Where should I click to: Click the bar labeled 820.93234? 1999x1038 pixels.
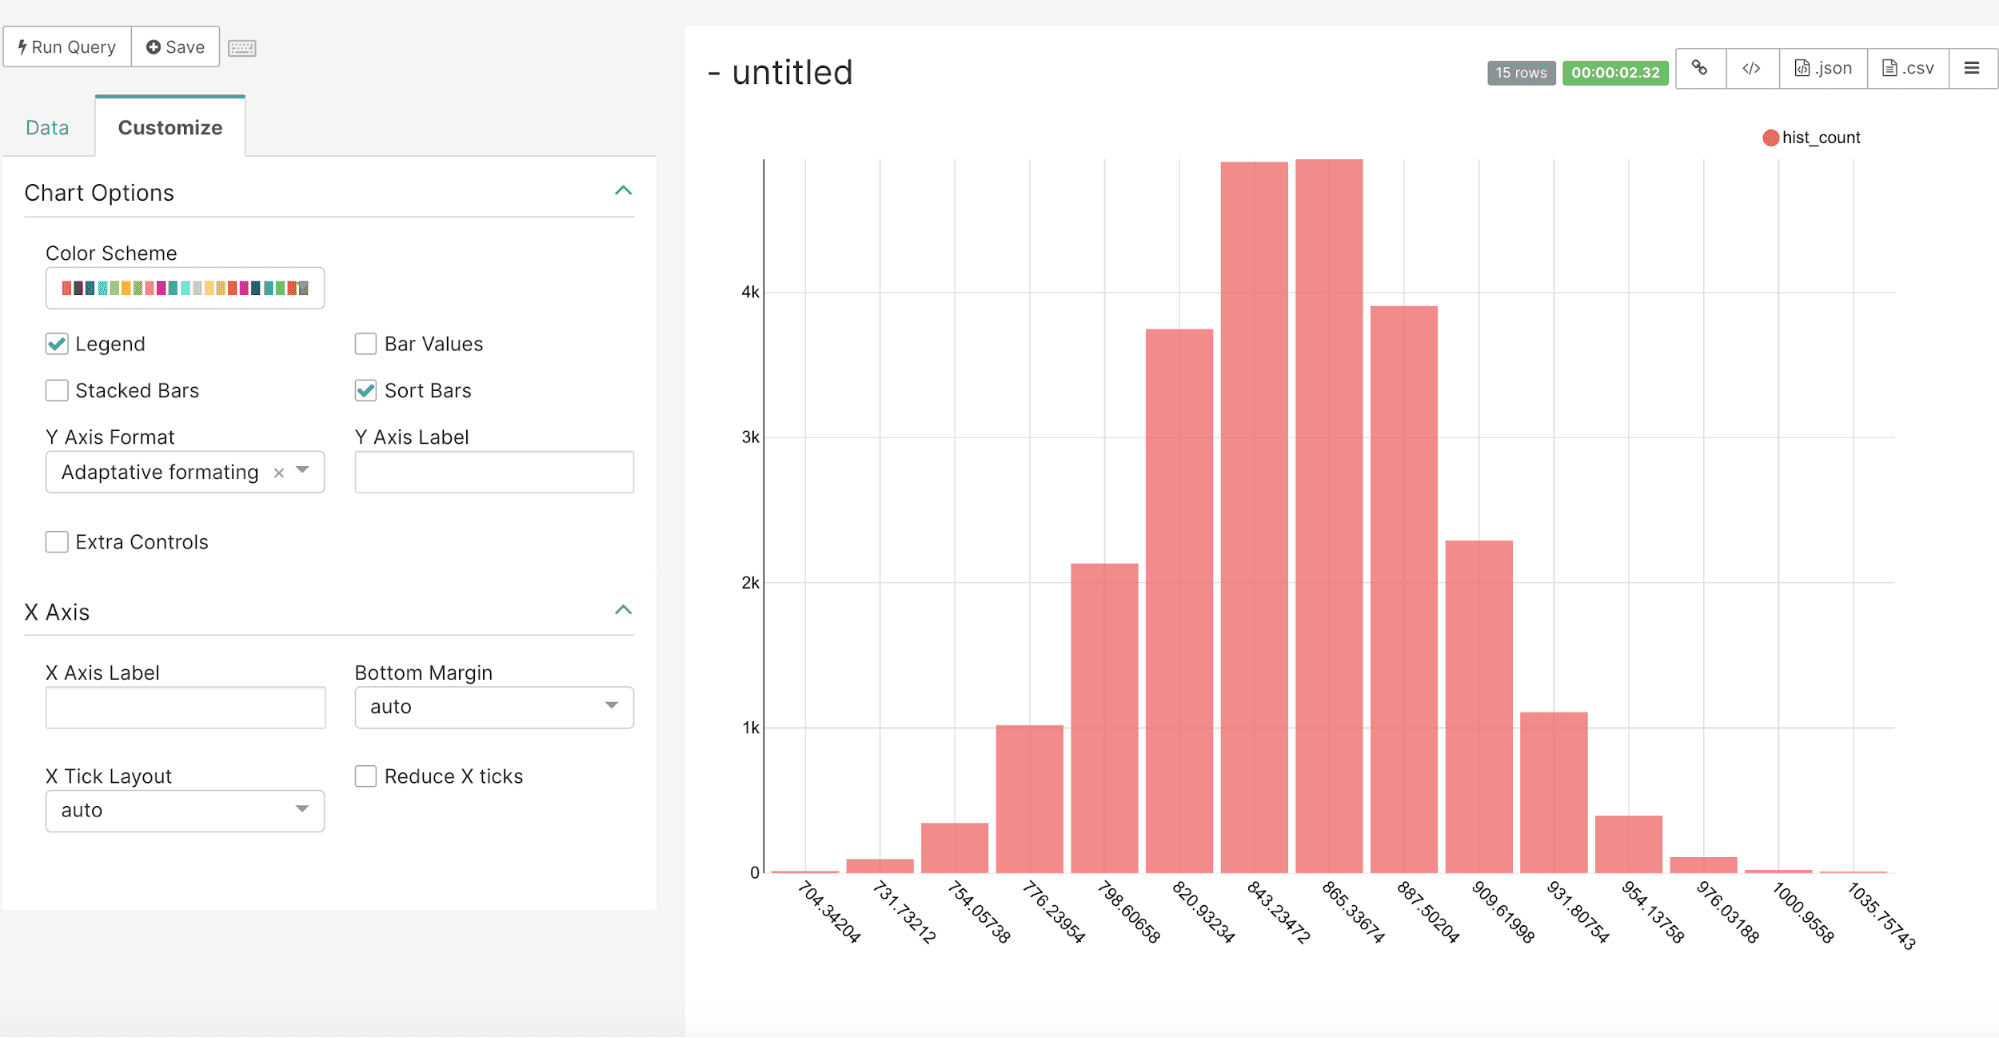1179,601
